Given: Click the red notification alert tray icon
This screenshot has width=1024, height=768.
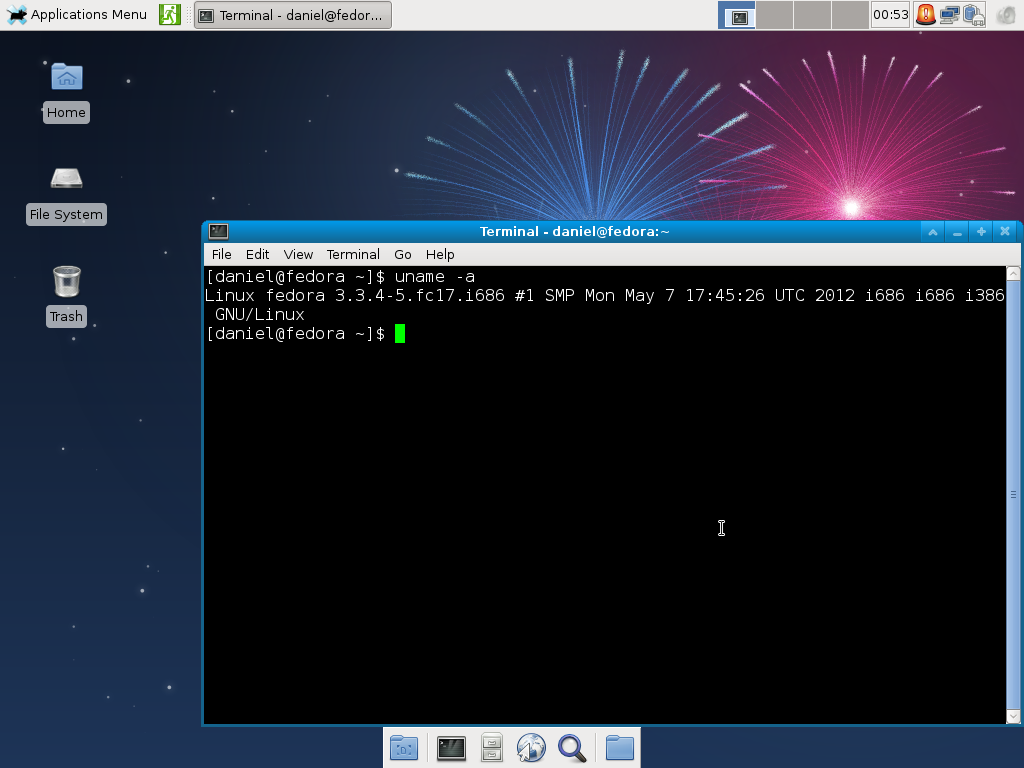Looking at the screenshot, I should pos(925,14).
